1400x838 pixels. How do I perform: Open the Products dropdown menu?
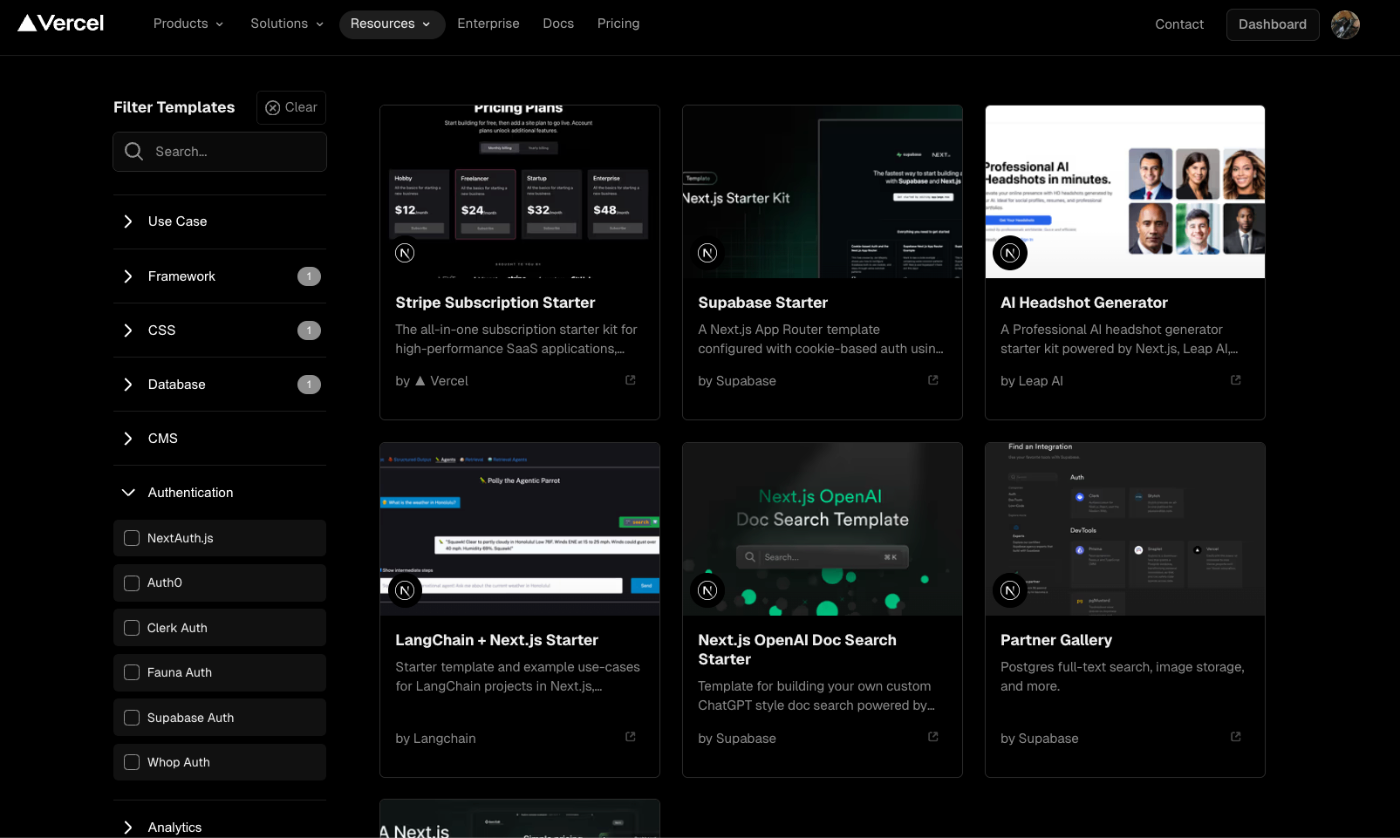tap(188, 24)
